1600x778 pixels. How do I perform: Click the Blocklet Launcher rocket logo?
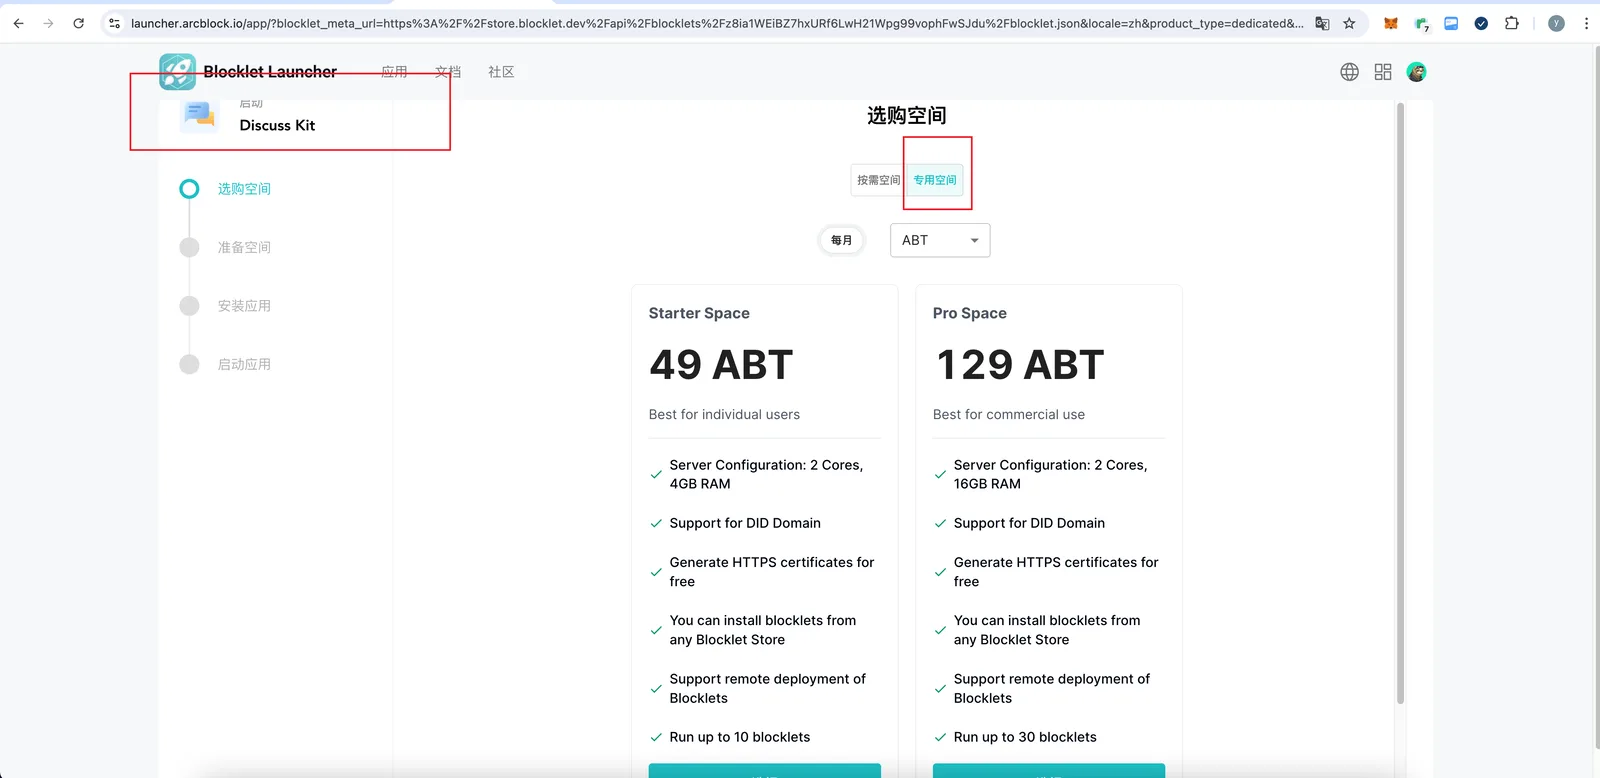[x=177, y=72]
